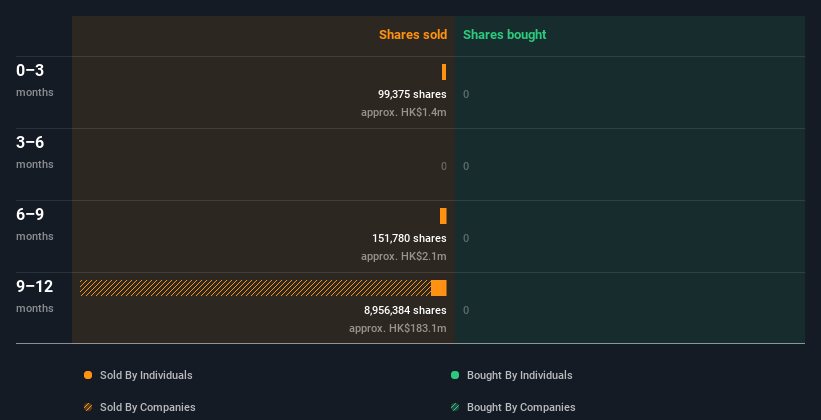Click the '8,956,384 shares' value
Image resolution: width=821 pixels, height=420 pixels.
405,310
